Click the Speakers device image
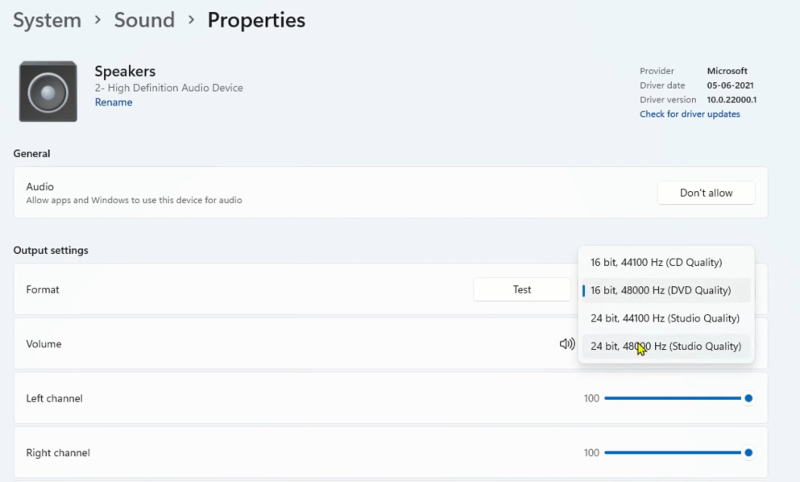 [48, 92]
